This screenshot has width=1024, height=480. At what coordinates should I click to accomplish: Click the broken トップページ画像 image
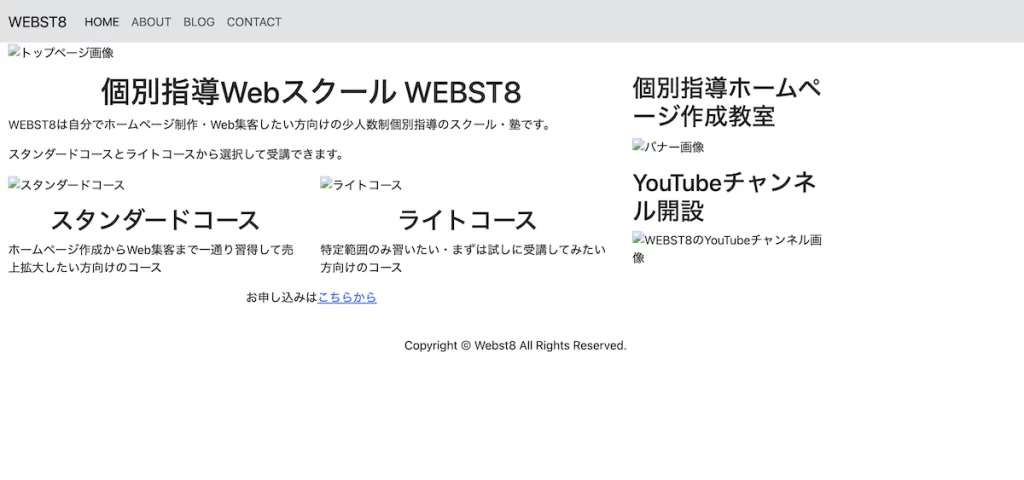(x=61, y=52)
